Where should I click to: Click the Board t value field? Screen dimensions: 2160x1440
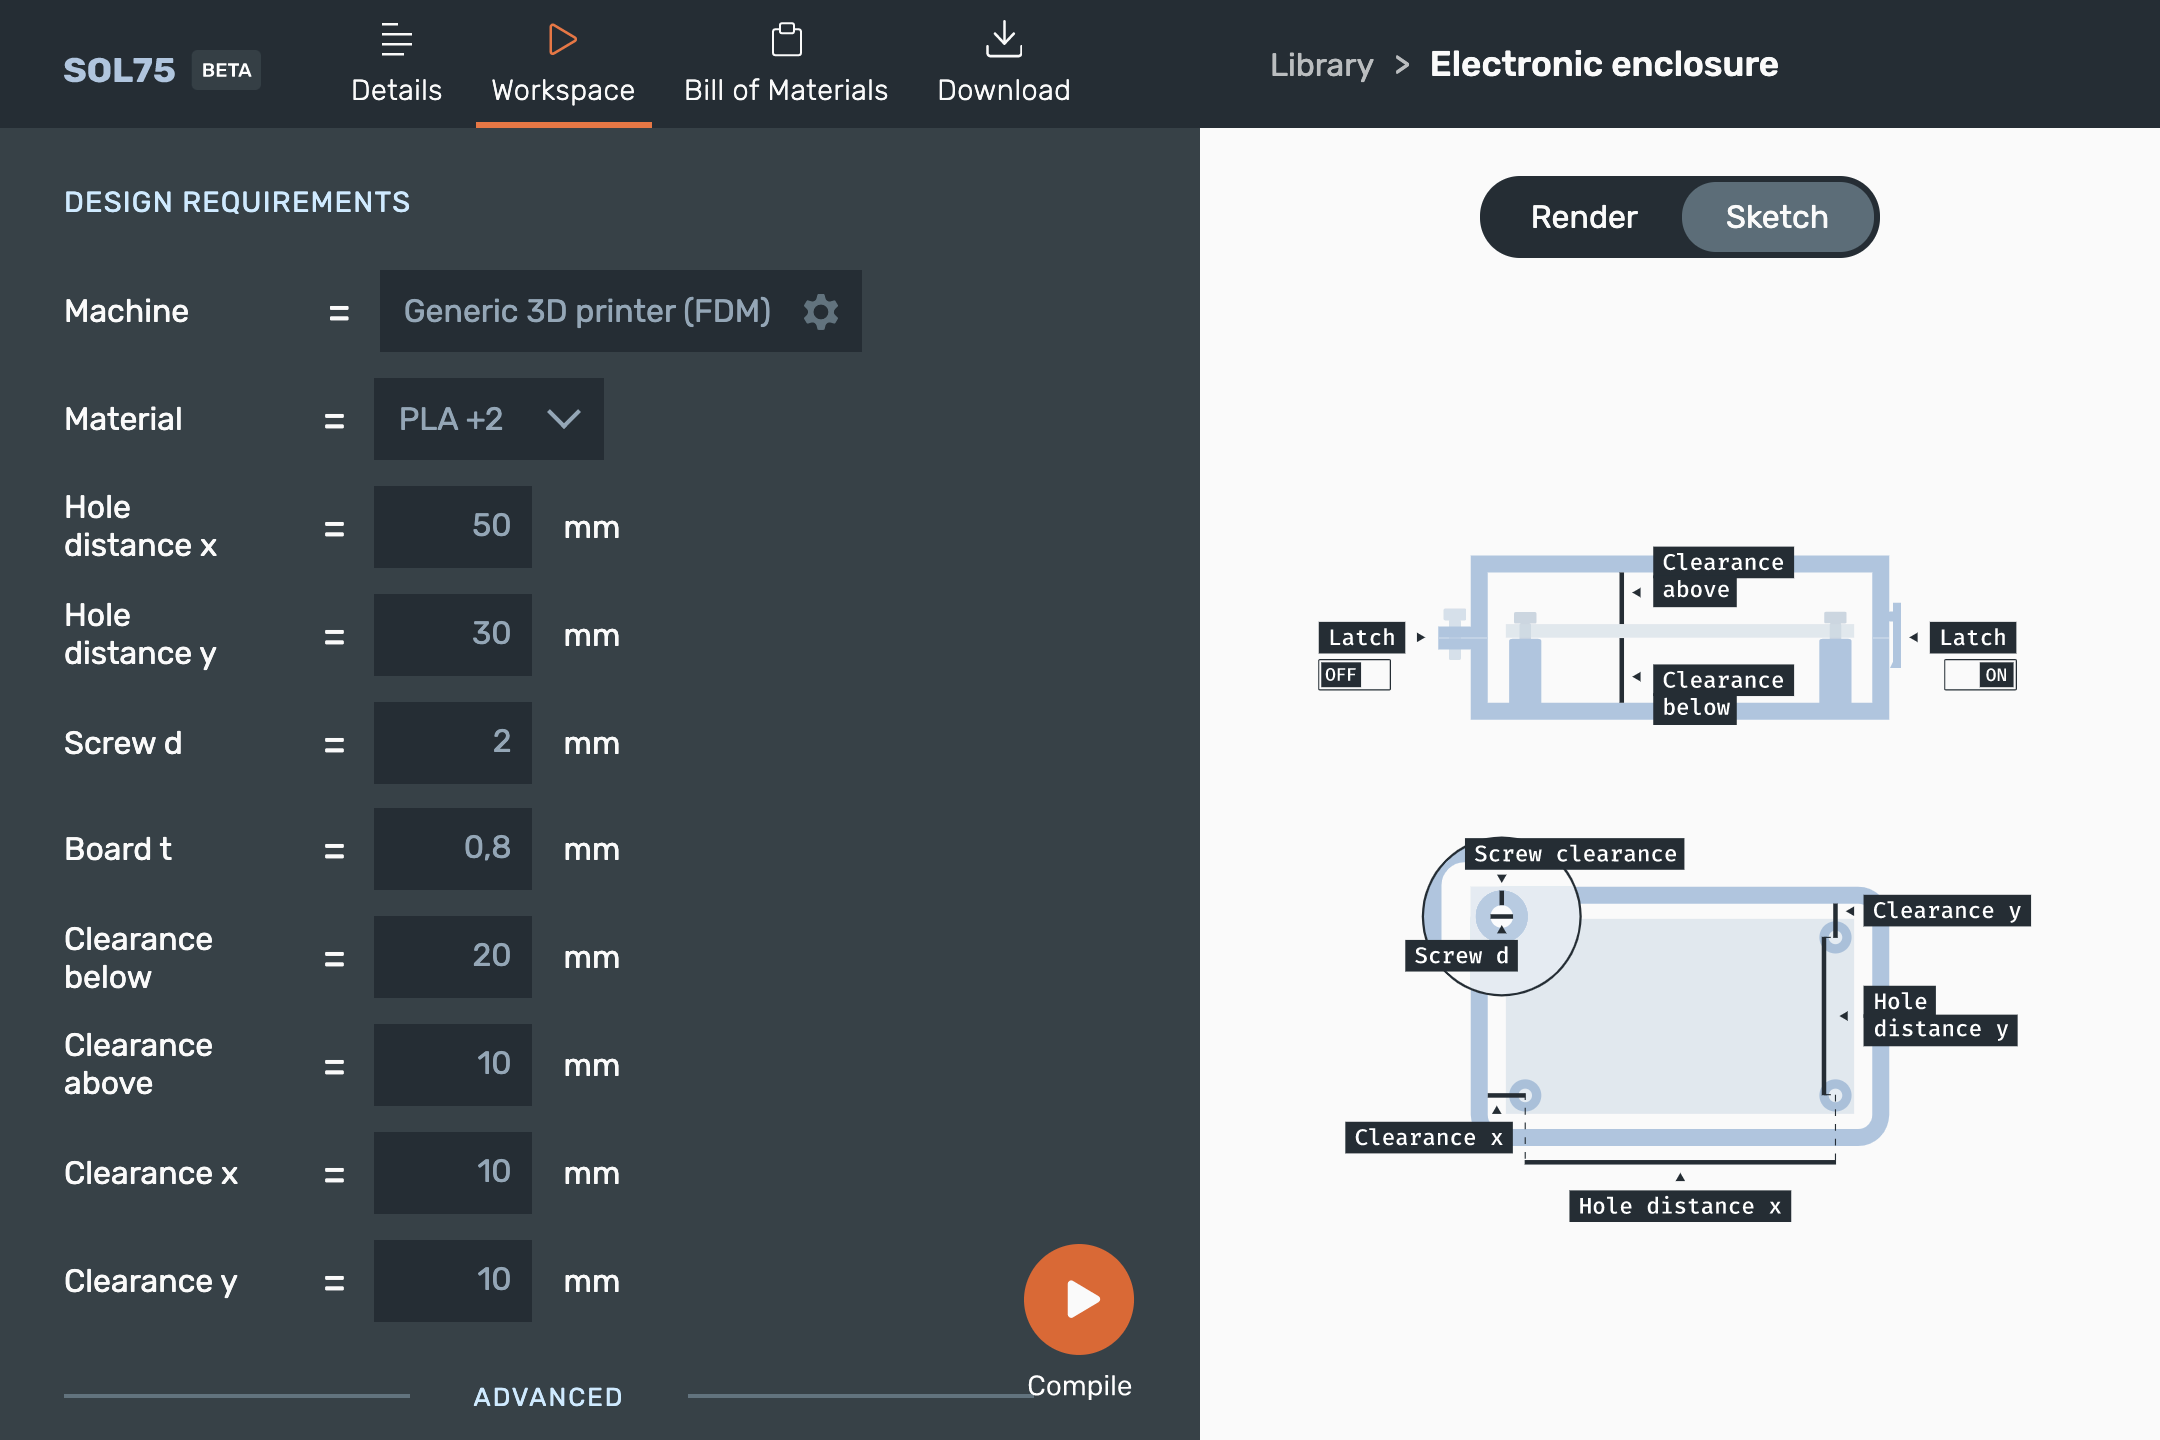pos(453,849)
